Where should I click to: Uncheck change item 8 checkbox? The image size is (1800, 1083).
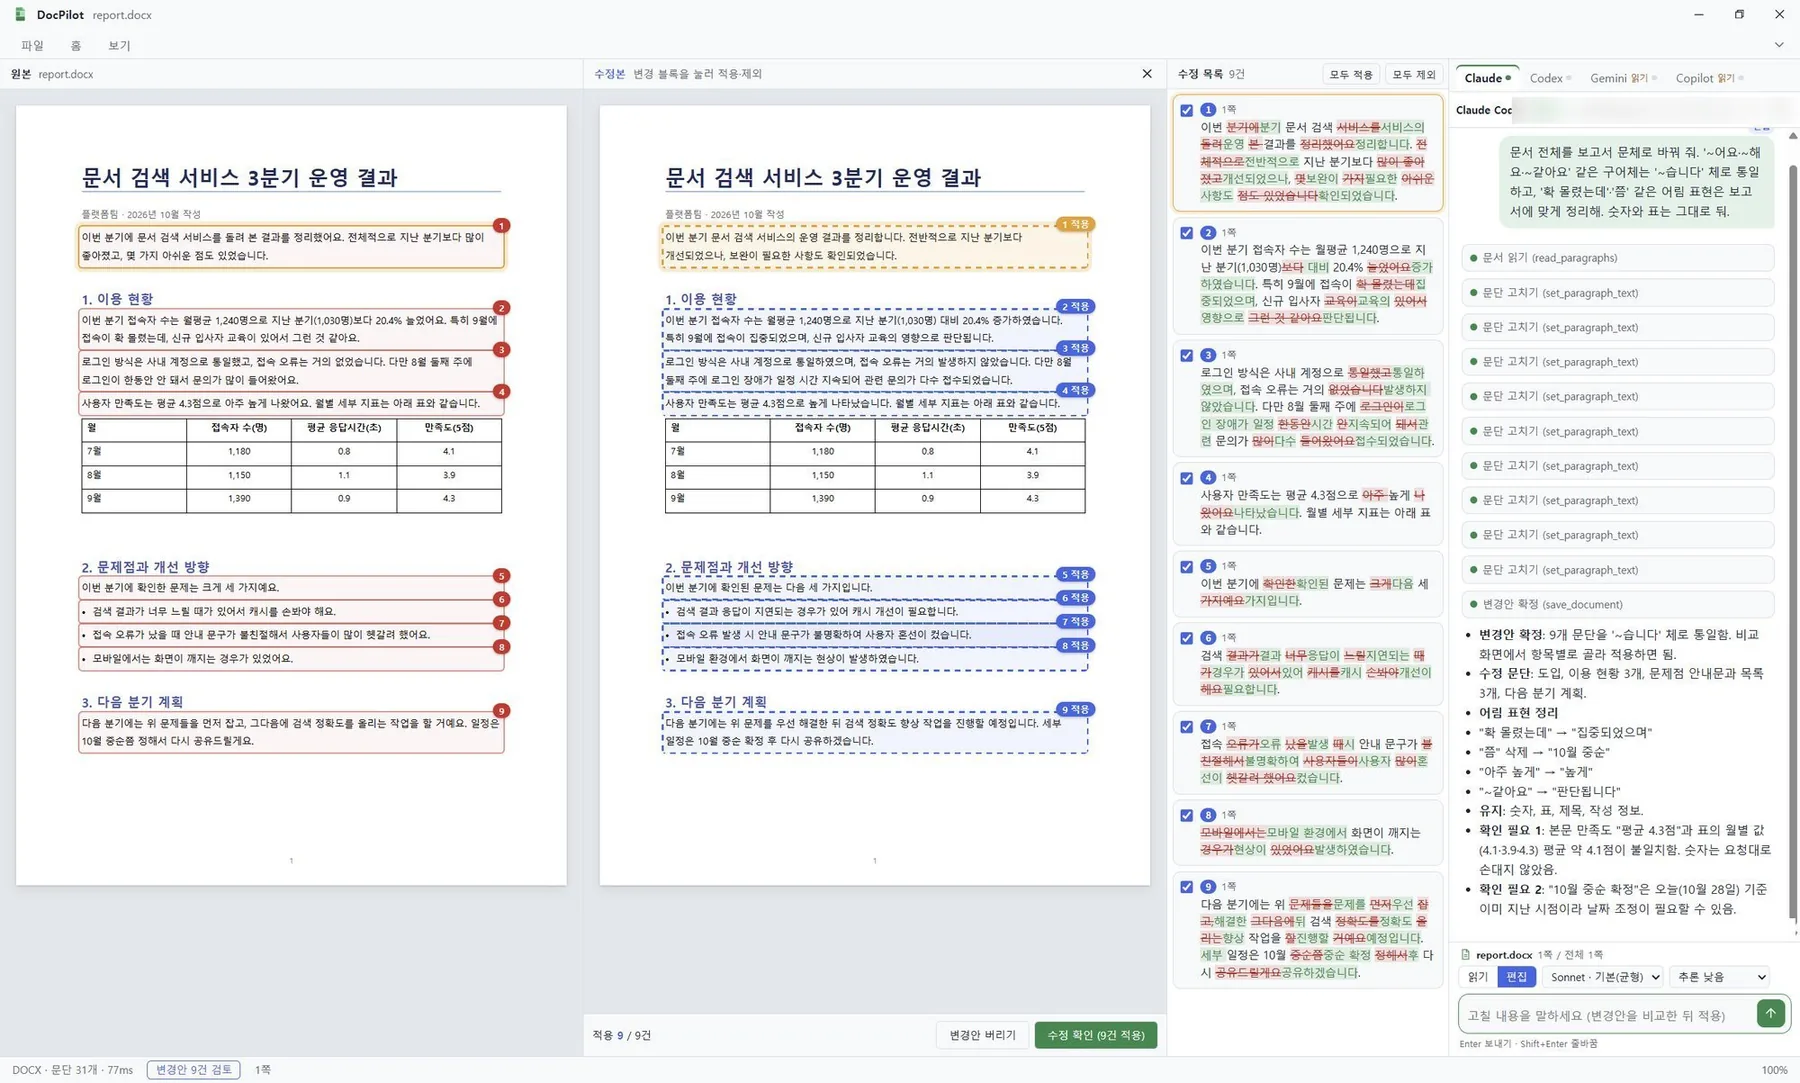click(1187, 815)
